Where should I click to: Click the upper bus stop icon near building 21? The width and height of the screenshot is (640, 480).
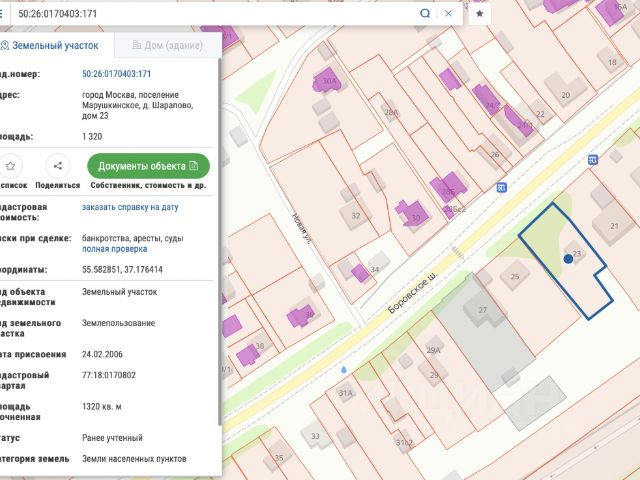(592, 159)
